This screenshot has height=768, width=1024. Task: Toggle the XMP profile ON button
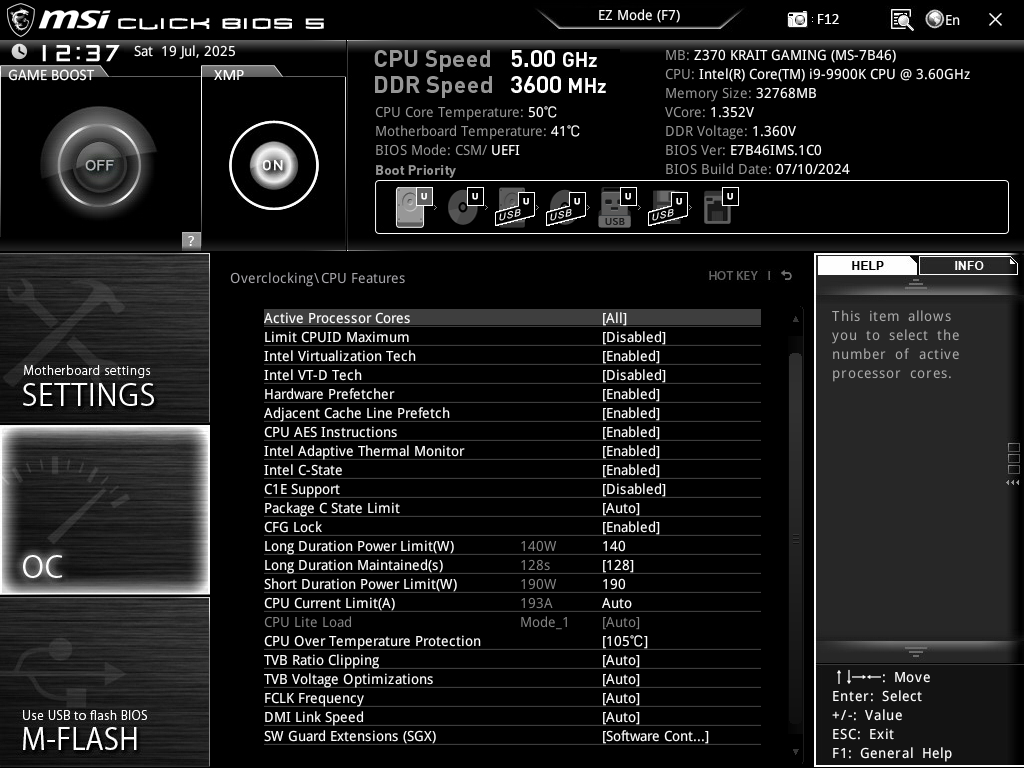(x=274, y=165)
